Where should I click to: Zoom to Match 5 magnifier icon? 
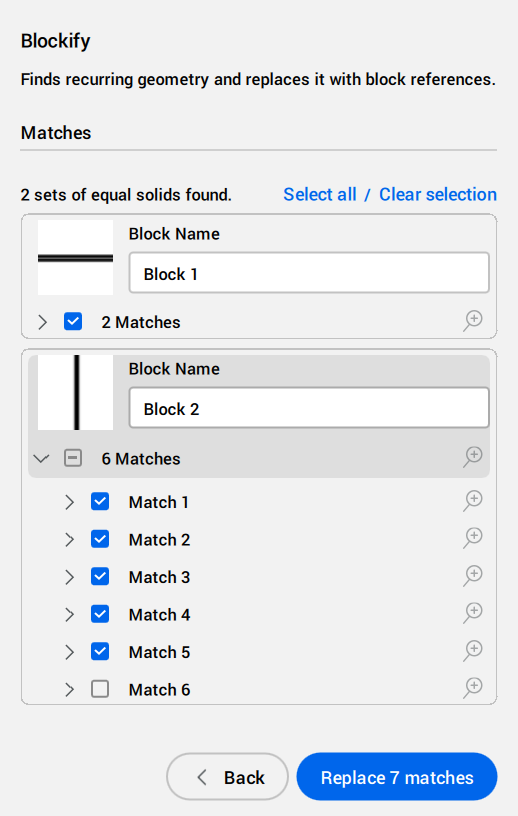473,651
